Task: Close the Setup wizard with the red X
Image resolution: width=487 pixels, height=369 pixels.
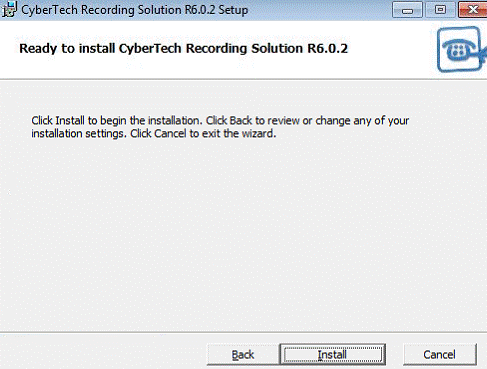Action: pyautogui.click(x=472, y=10)
